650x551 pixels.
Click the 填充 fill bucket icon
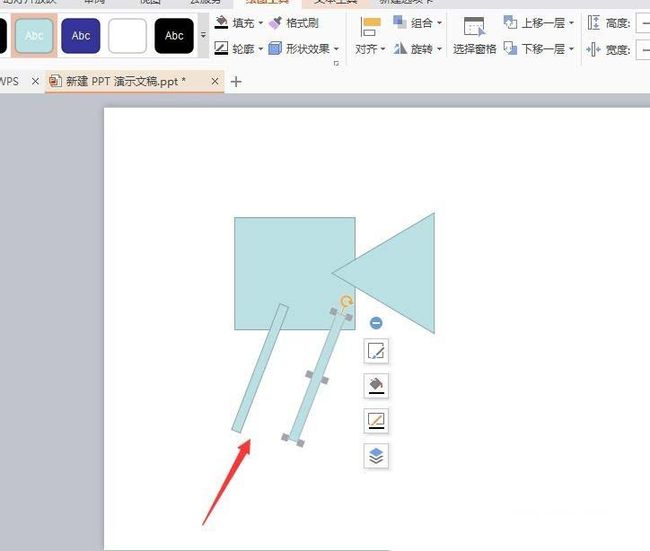(x=221, y=22)
